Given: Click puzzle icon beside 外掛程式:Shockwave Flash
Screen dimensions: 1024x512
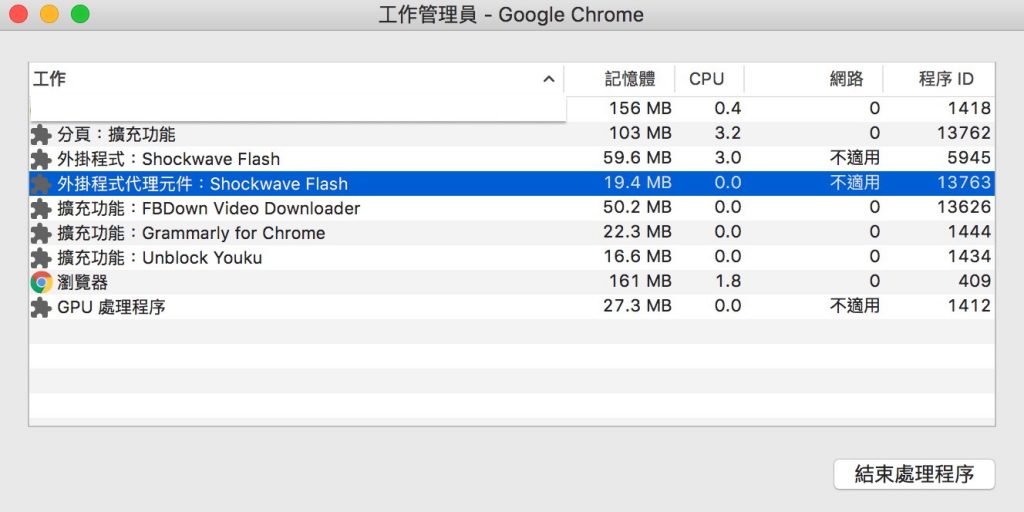Looking at the screenshot, I should click(x=41, y=159).
